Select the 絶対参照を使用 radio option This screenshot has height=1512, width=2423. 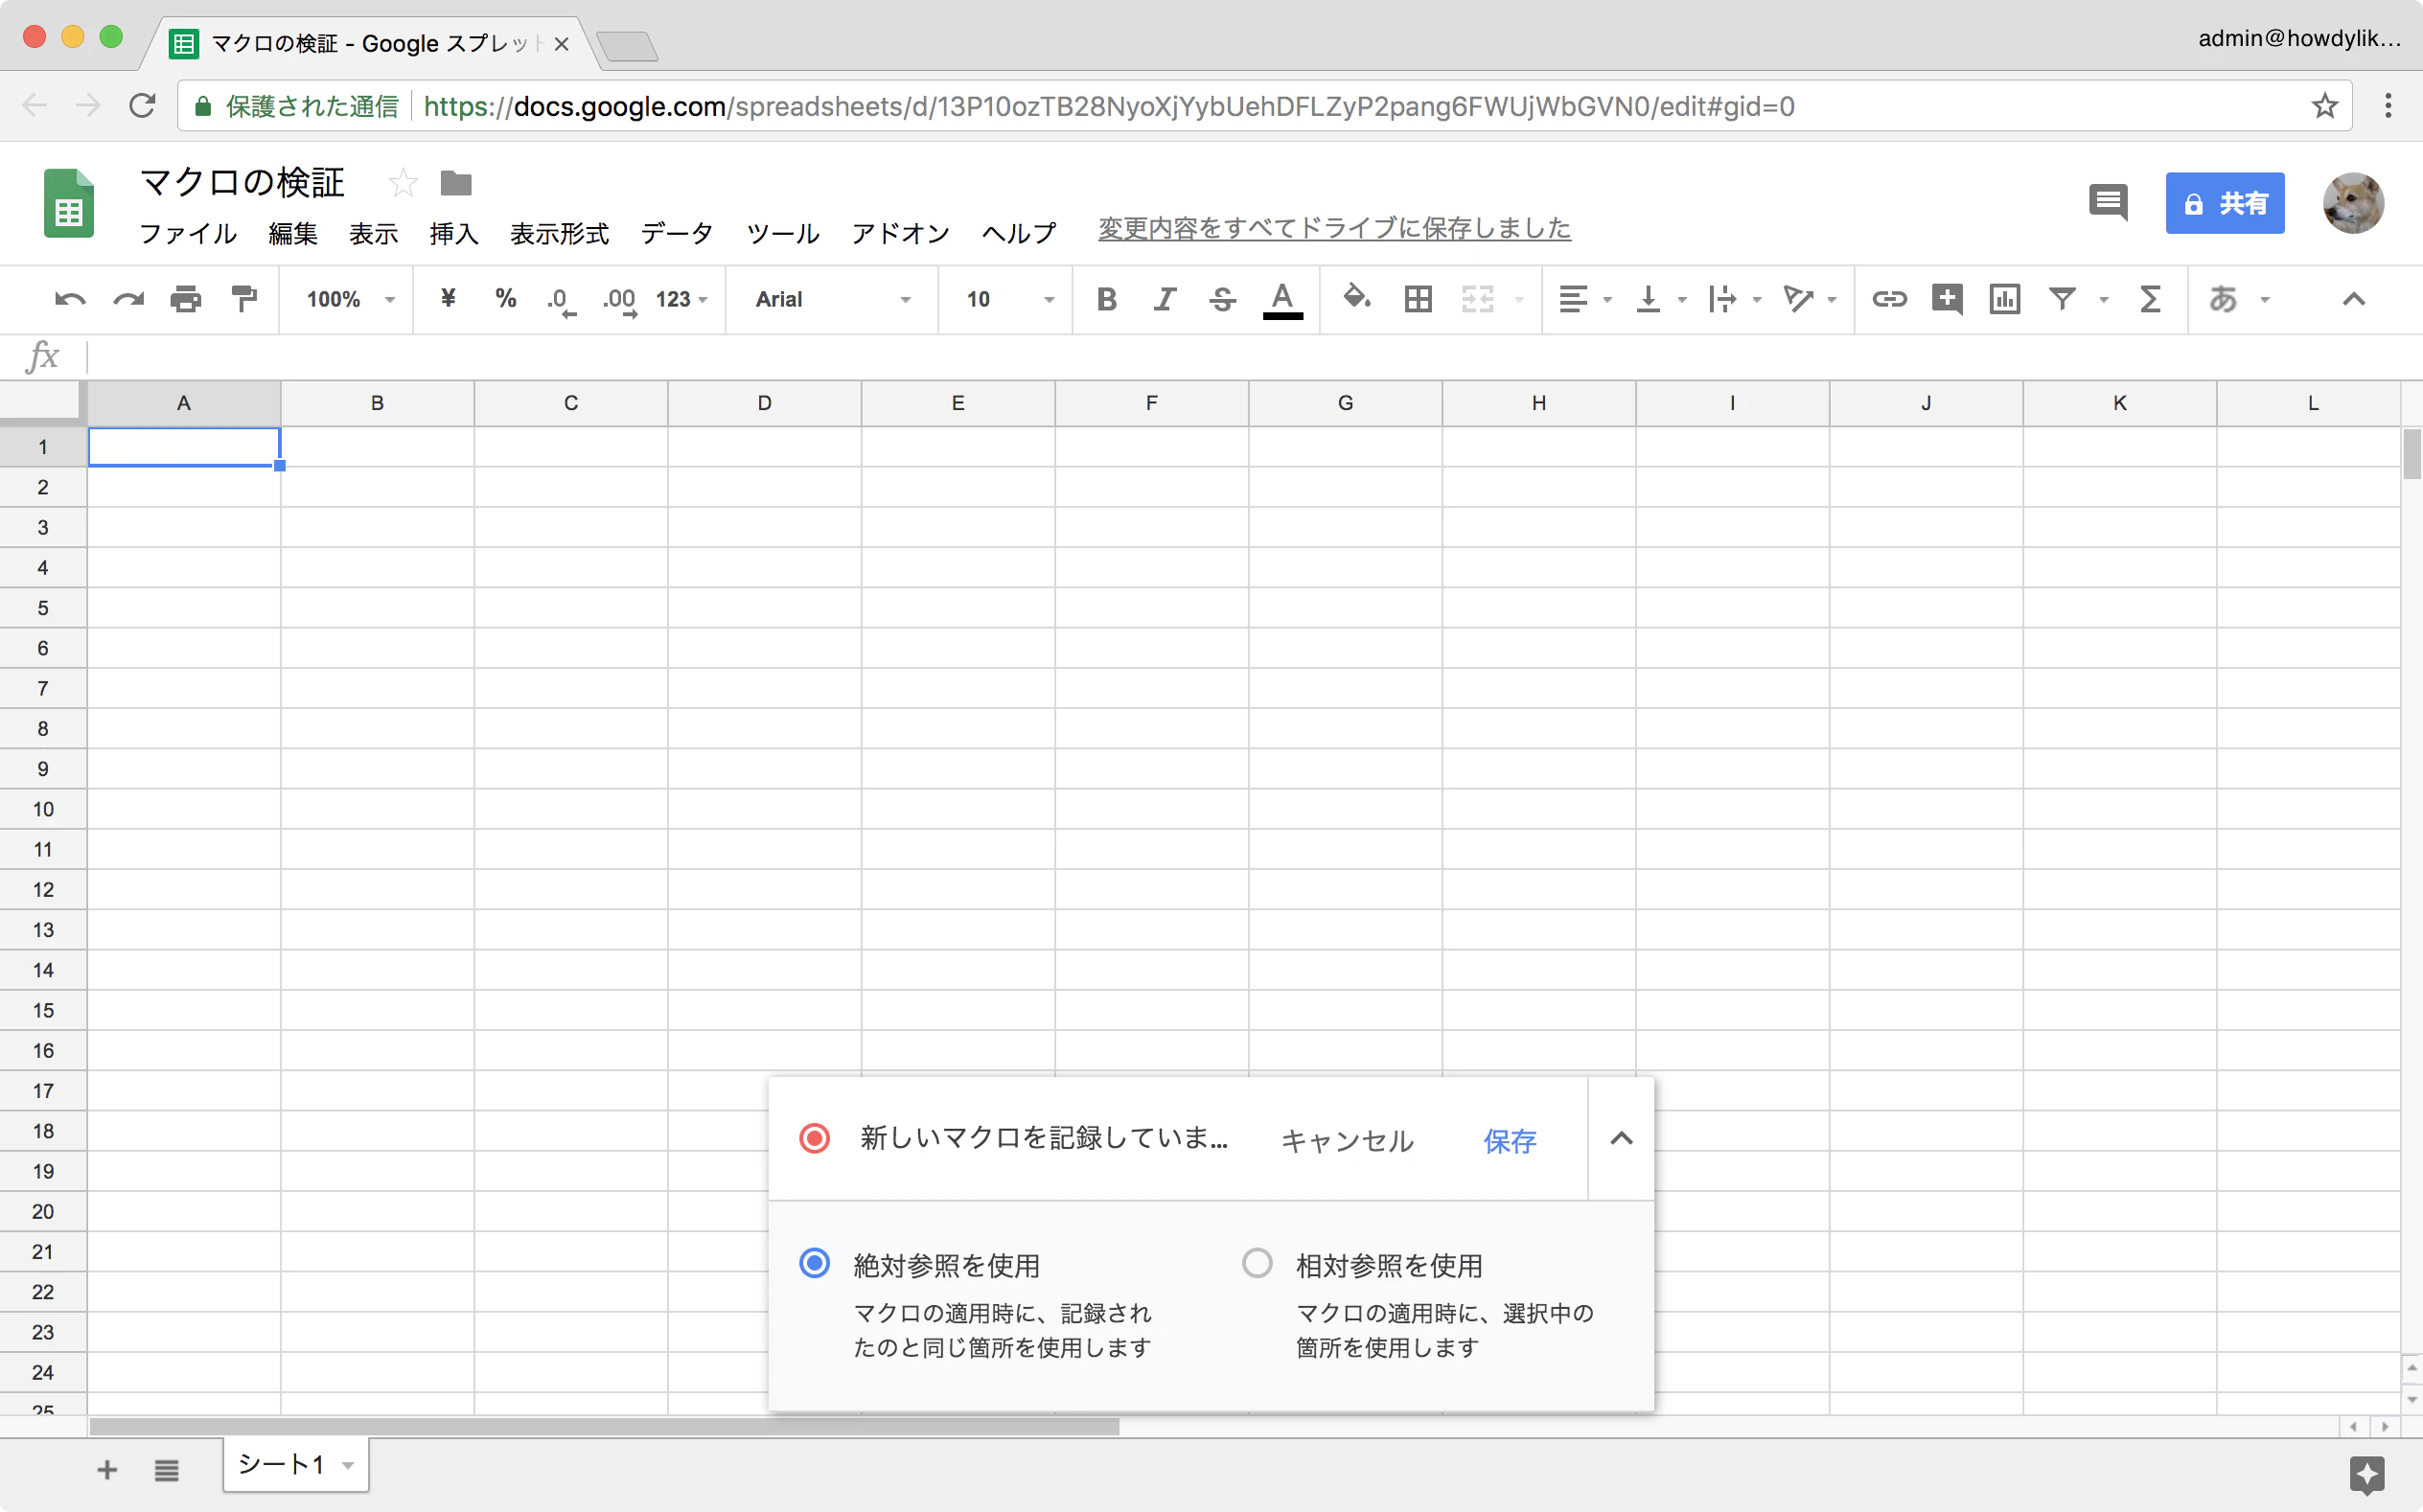click(x=815, y=1263)
